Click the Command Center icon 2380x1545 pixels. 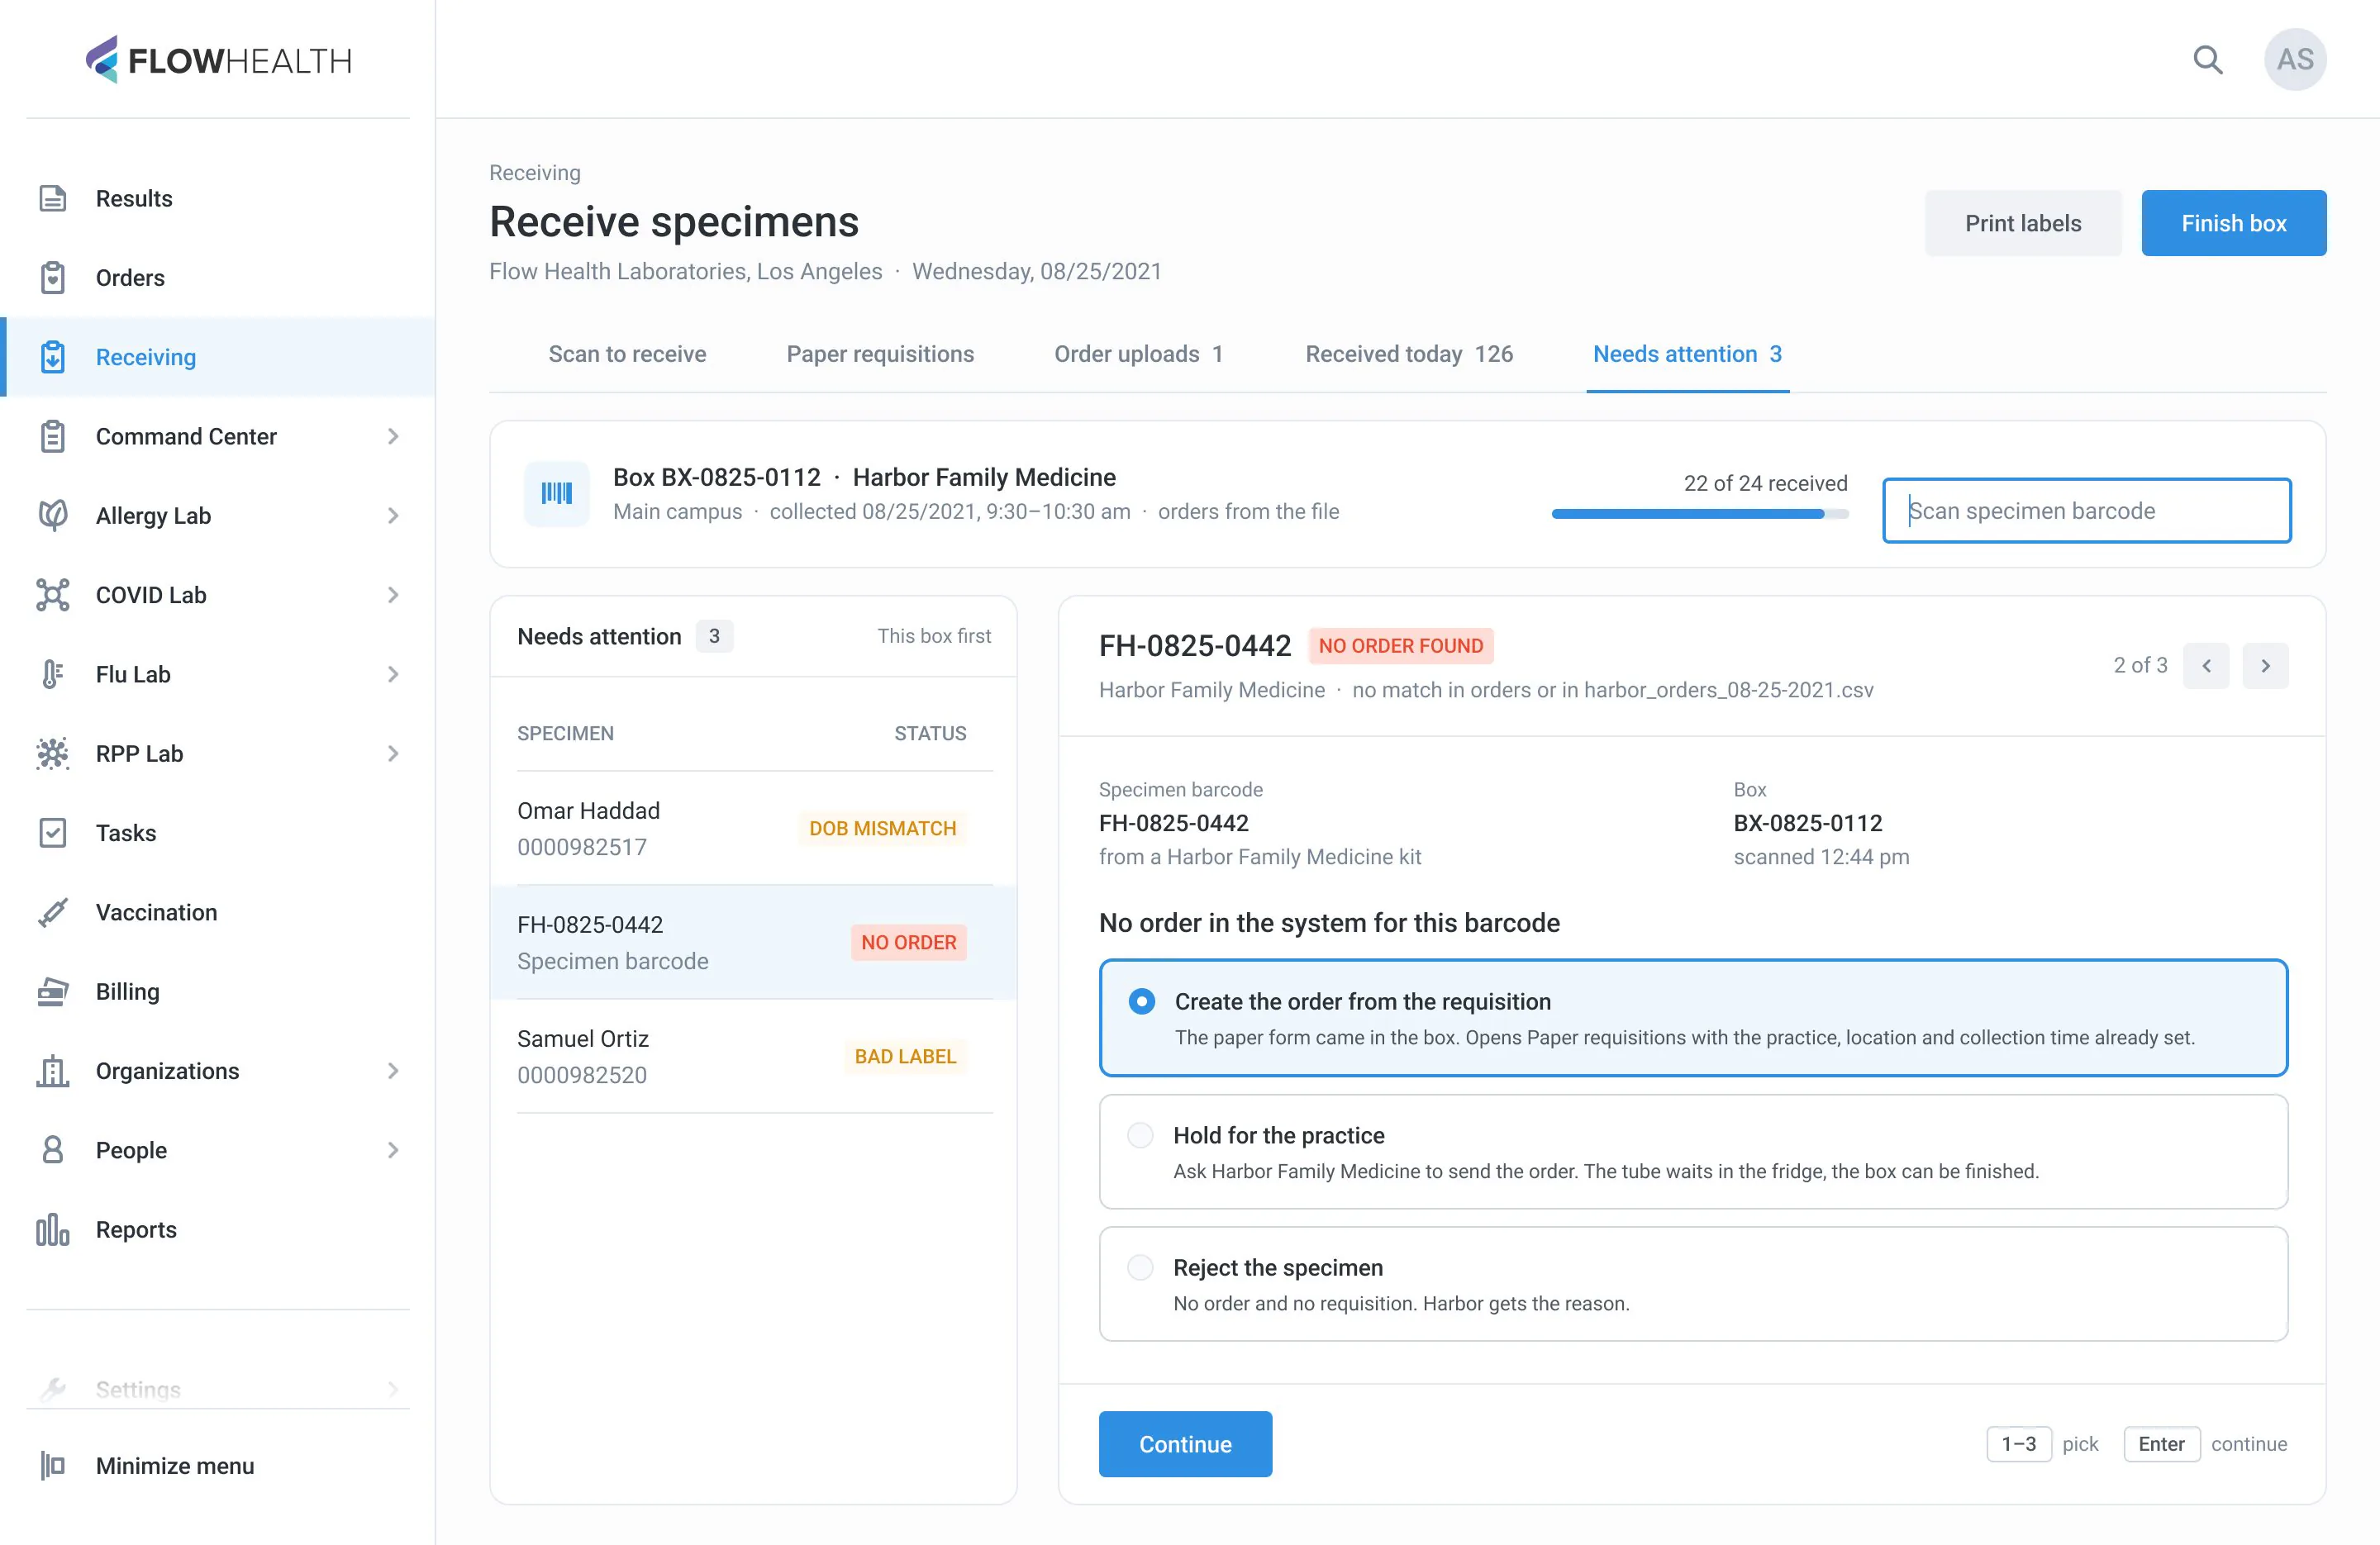click(x=53, y=436)
